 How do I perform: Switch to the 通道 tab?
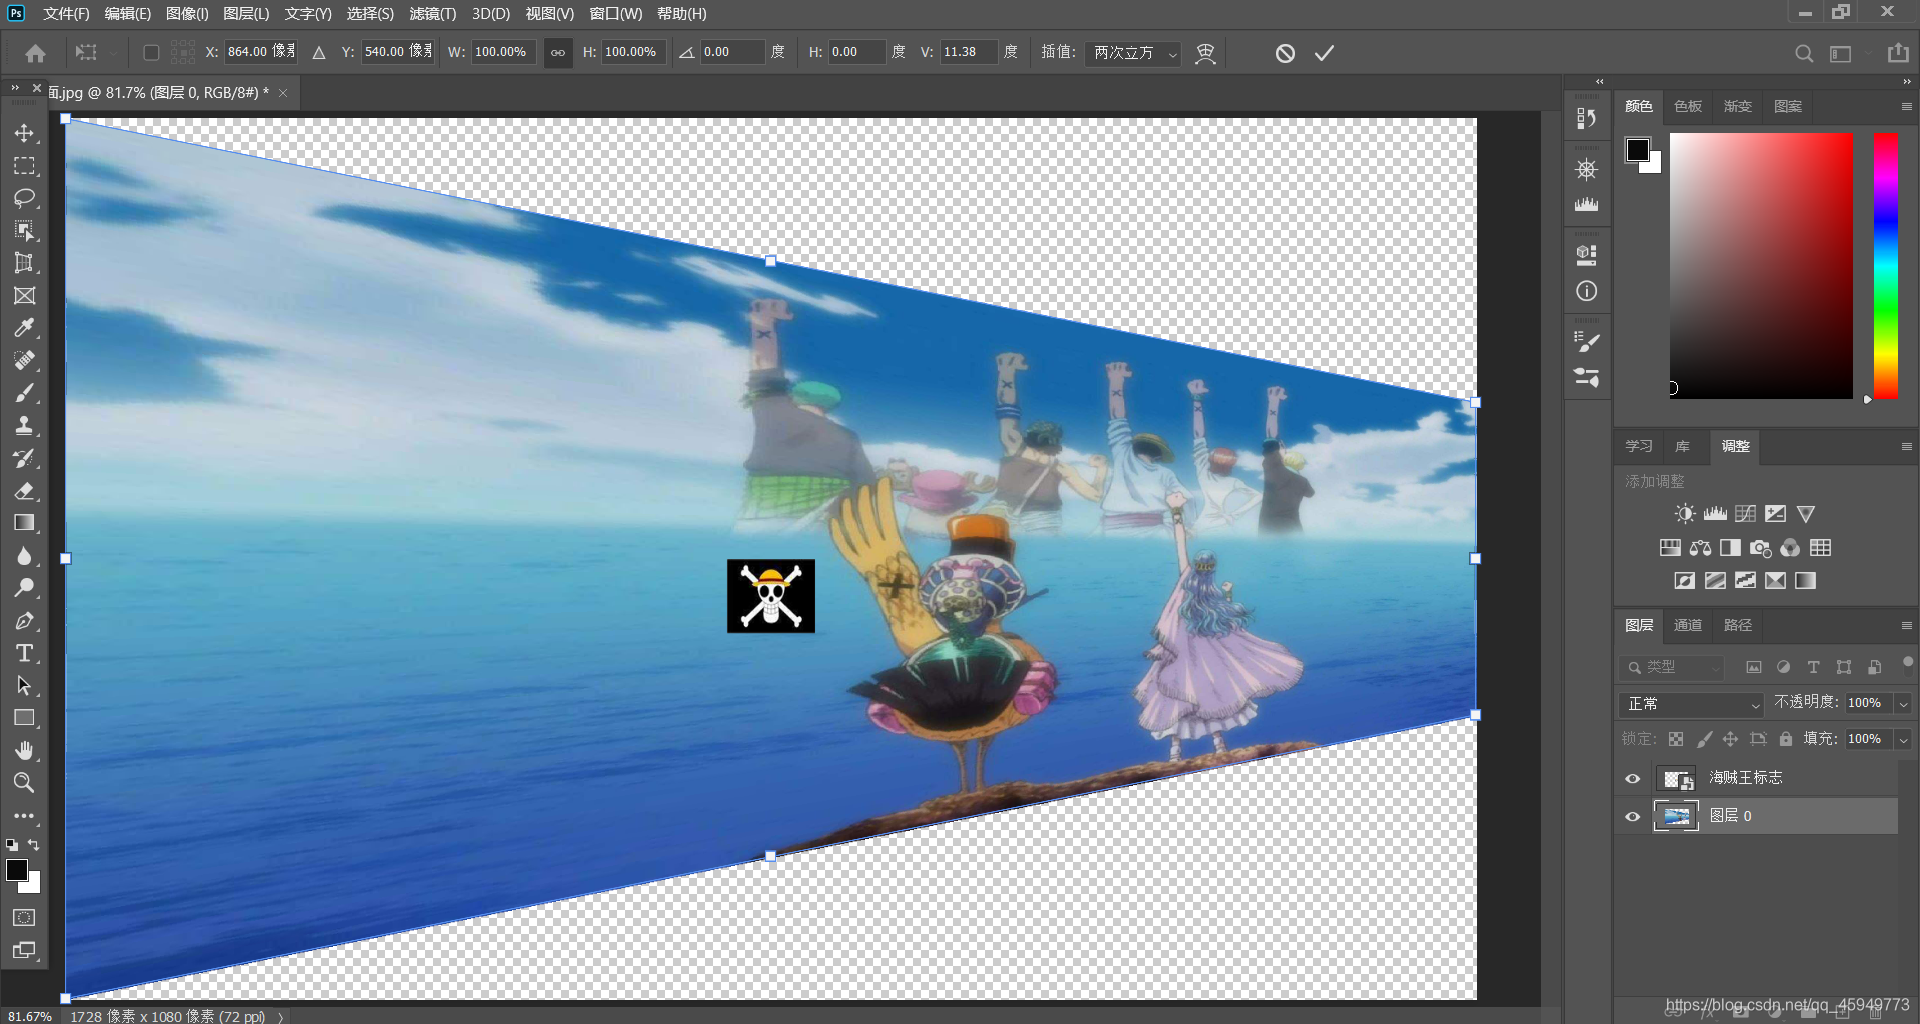[x=1688, y=625]
